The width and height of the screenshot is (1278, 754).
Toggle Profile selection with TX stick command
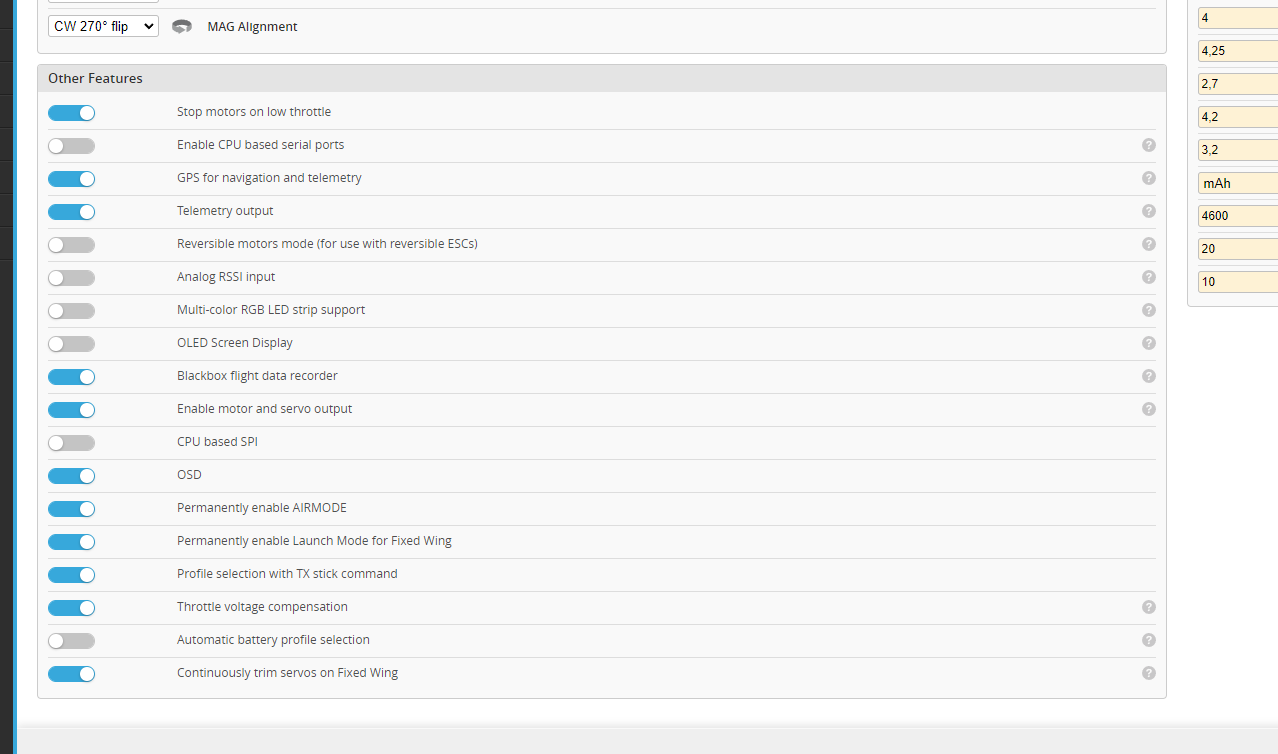click(x=71, y=575)
